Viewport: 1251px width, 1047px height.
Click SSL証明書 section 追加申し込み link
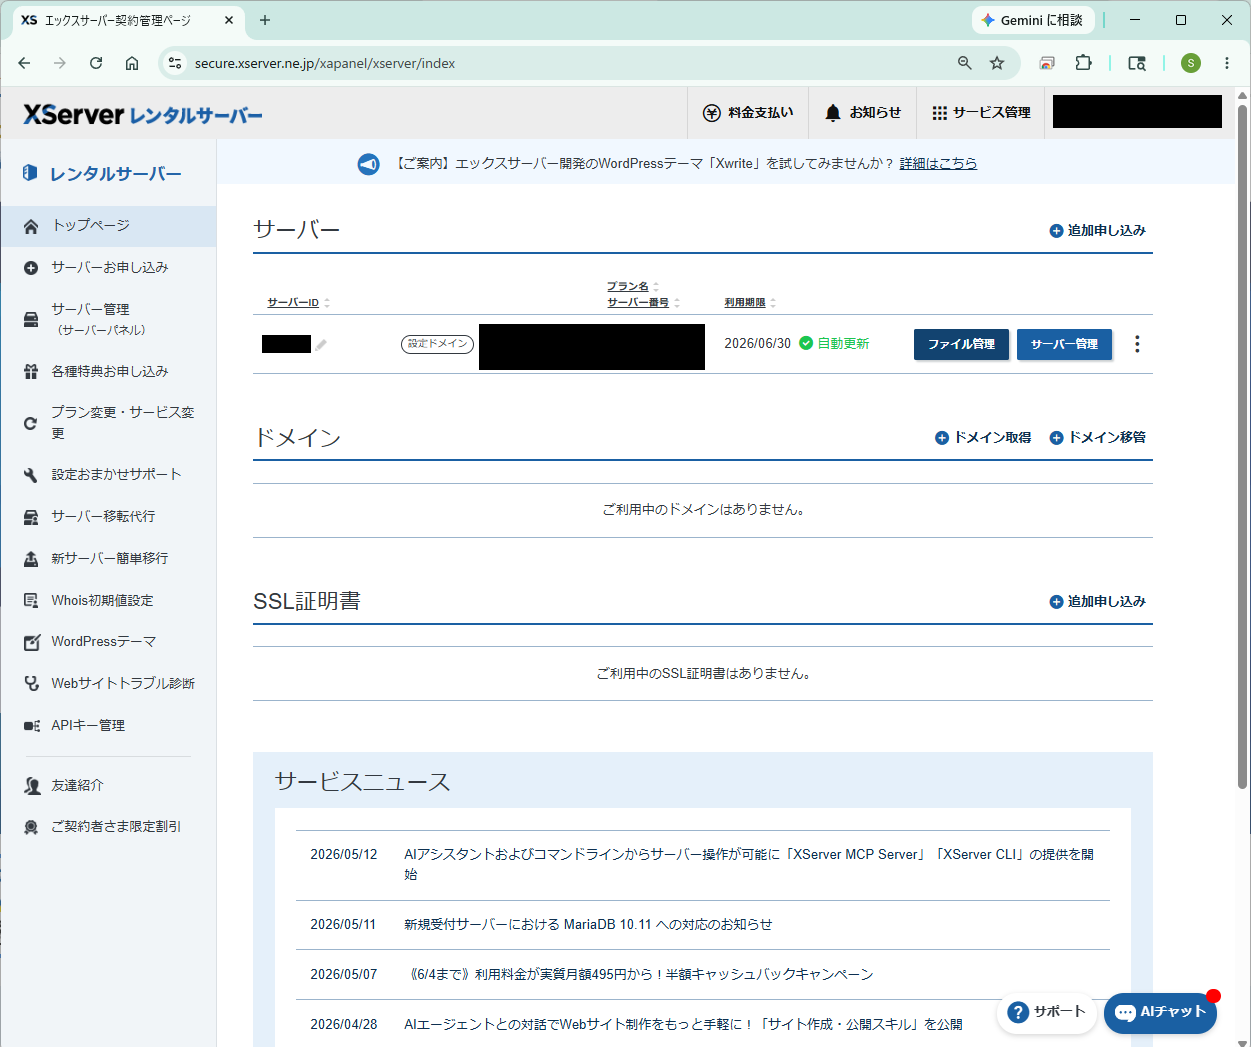point(1097,601)
